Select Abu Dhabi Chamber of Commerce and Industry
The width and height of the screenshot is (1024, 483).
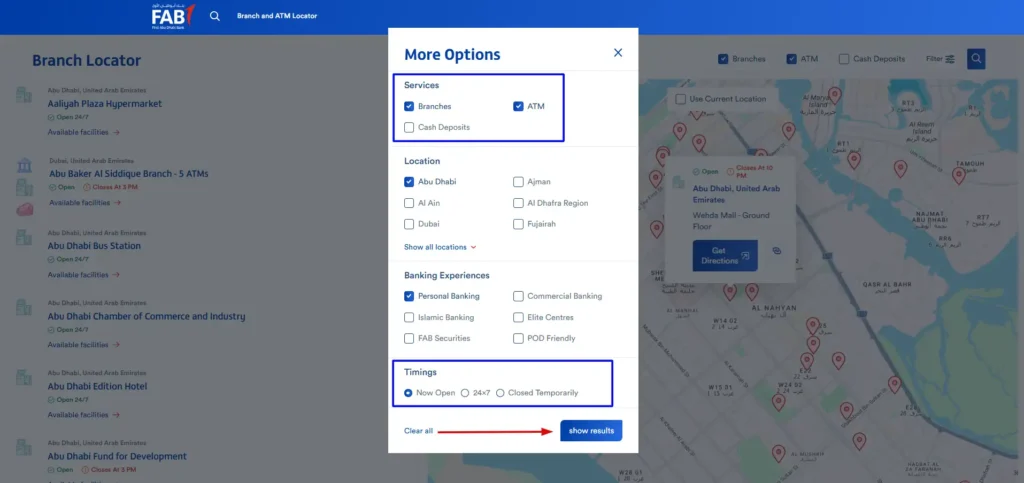[146, 317]
